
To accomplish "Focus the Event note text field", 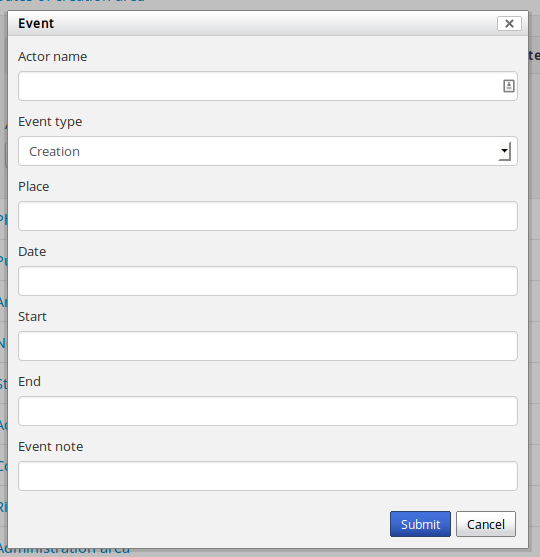I will point(268,476).
